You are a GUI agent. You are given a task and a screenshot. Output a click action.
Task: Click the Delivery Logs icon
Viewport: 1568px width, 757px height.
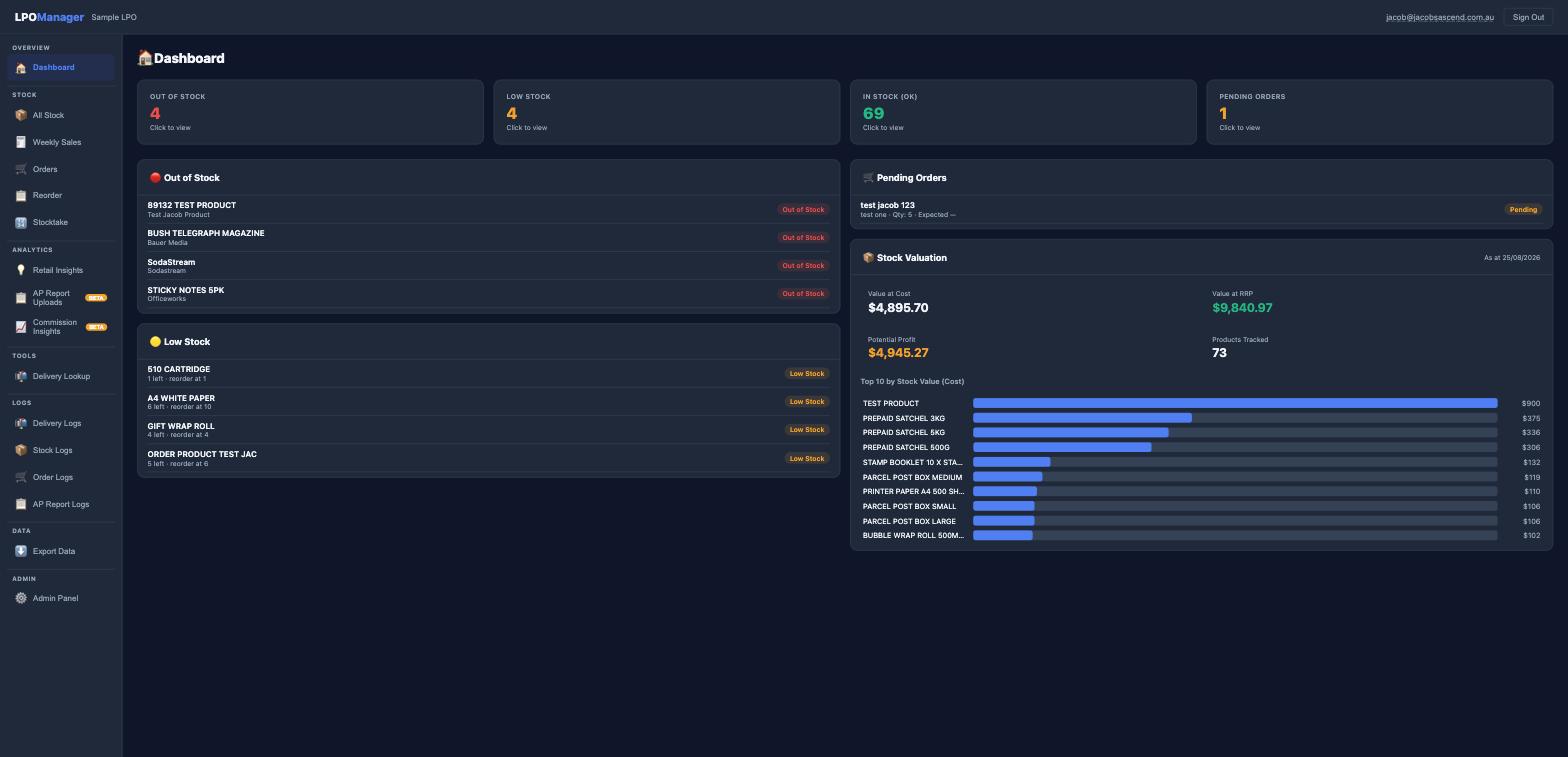tap(21, 423)
